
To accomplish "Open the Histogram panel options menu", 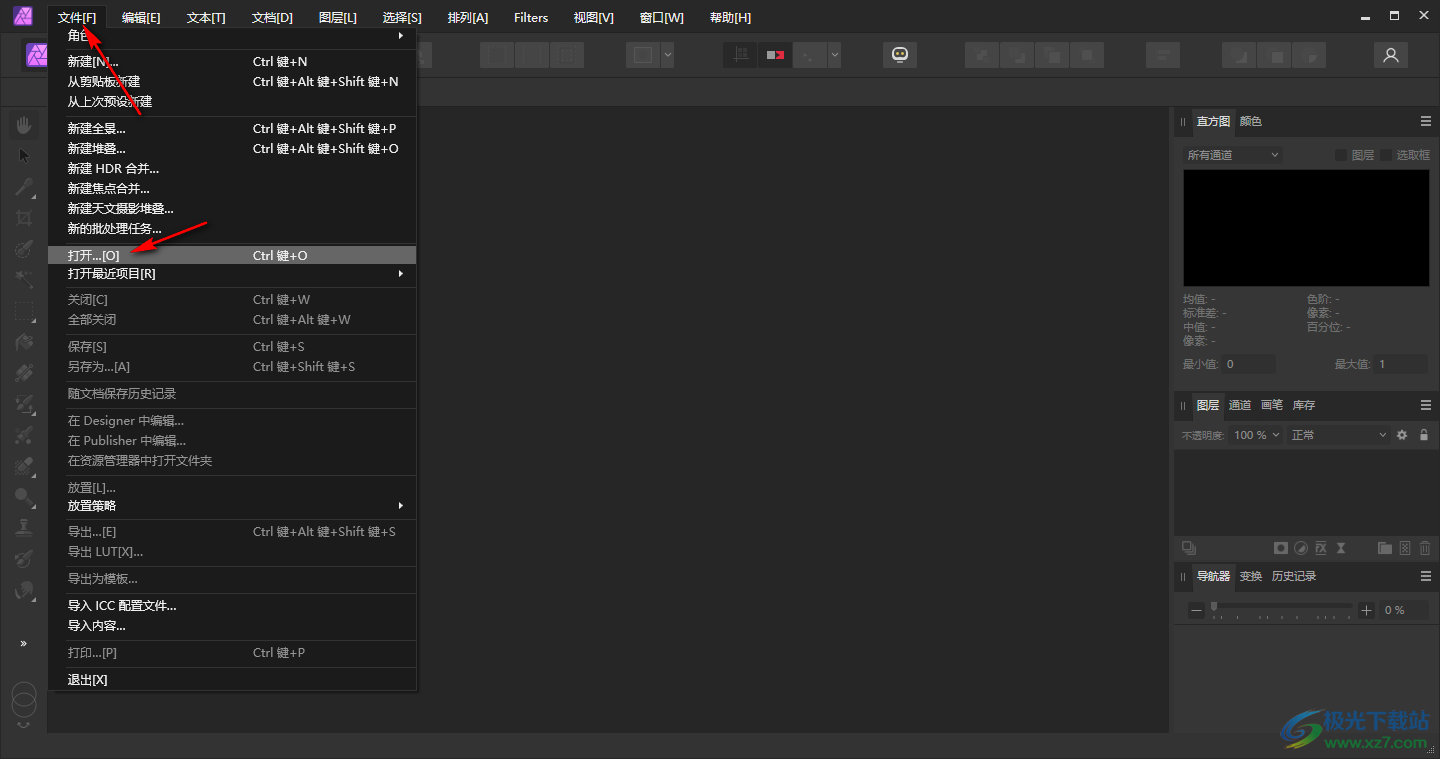I will [x=1426, y=121].
